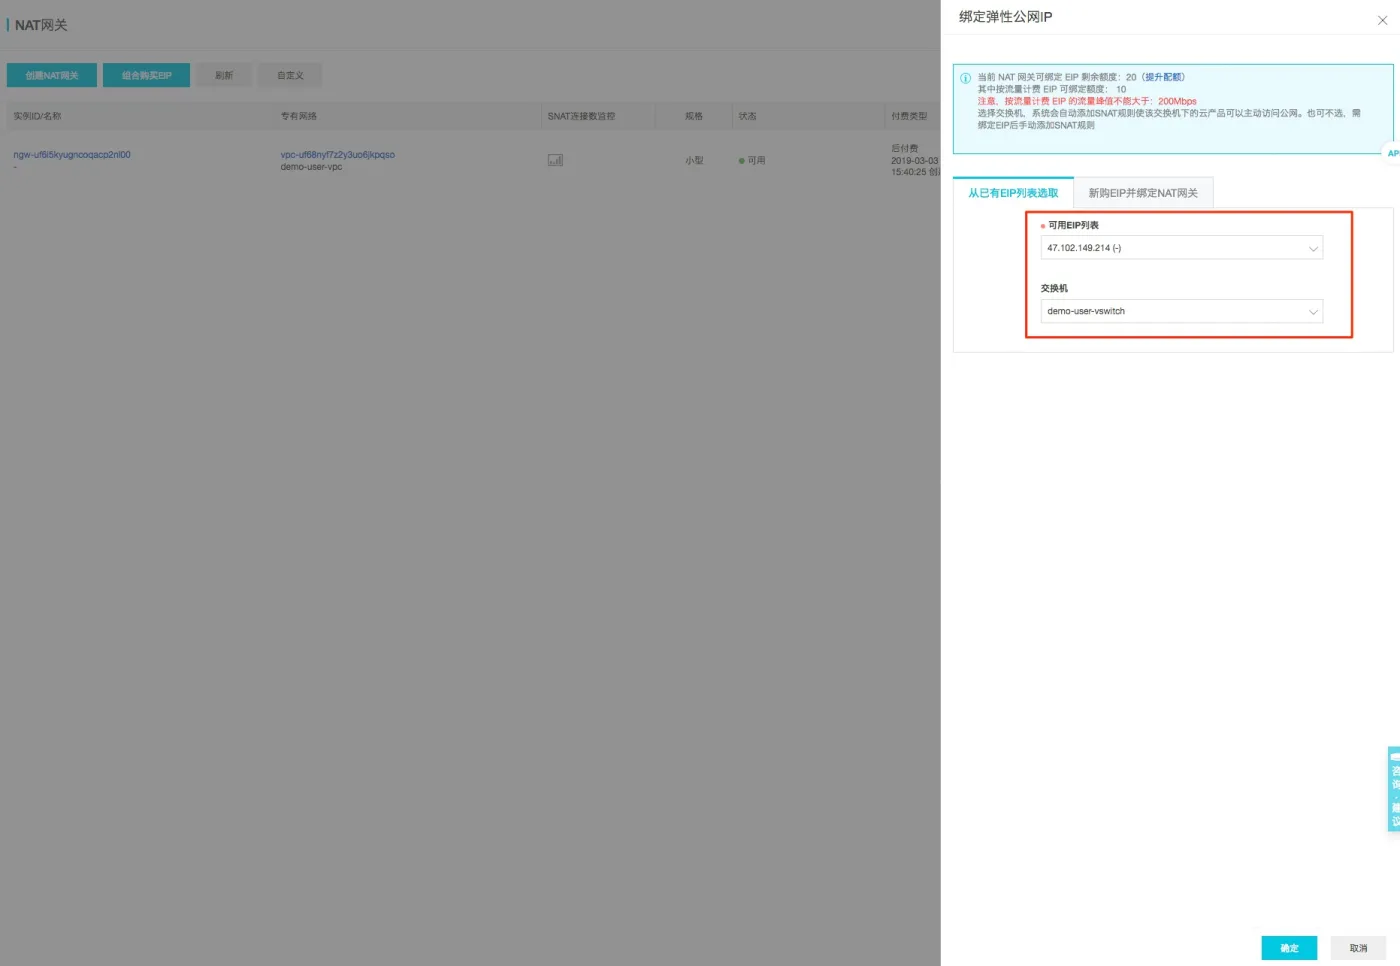
Task: Click the info icon in the notice box
Action: tap(965, 78)
